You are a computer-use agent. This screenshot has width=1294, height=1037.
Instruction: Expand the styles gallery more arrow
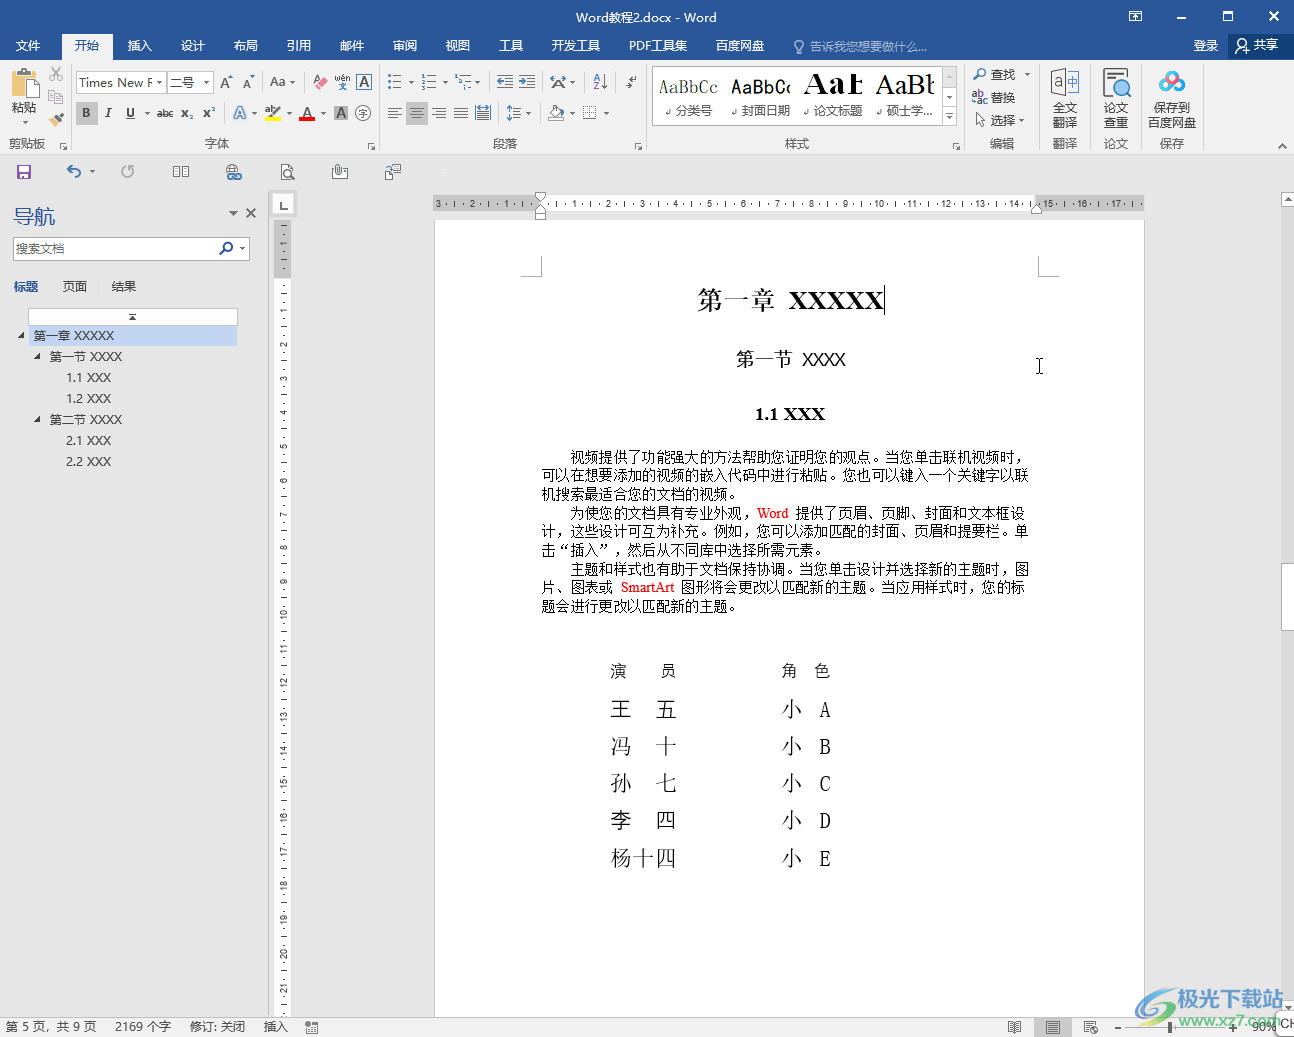pyautogui.click(x=949, y=118)
